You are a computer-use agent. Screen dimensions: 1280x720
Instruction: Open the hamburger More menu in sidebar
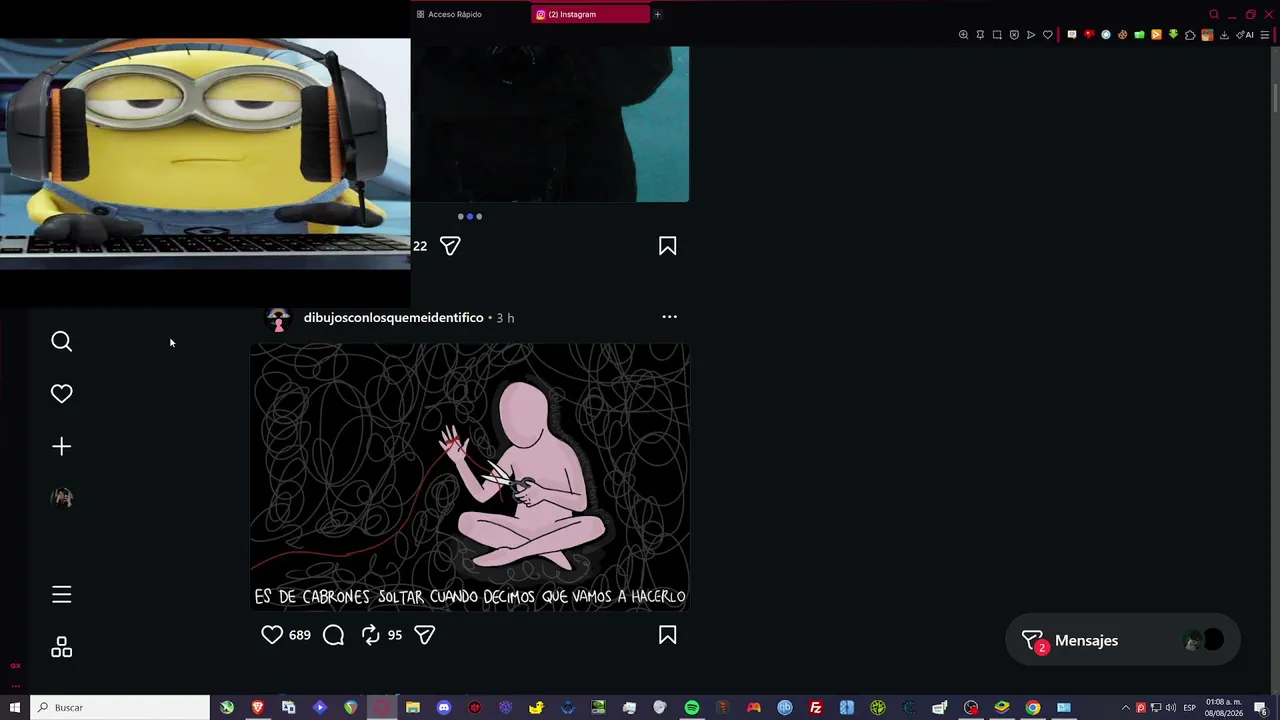[61, 595]
